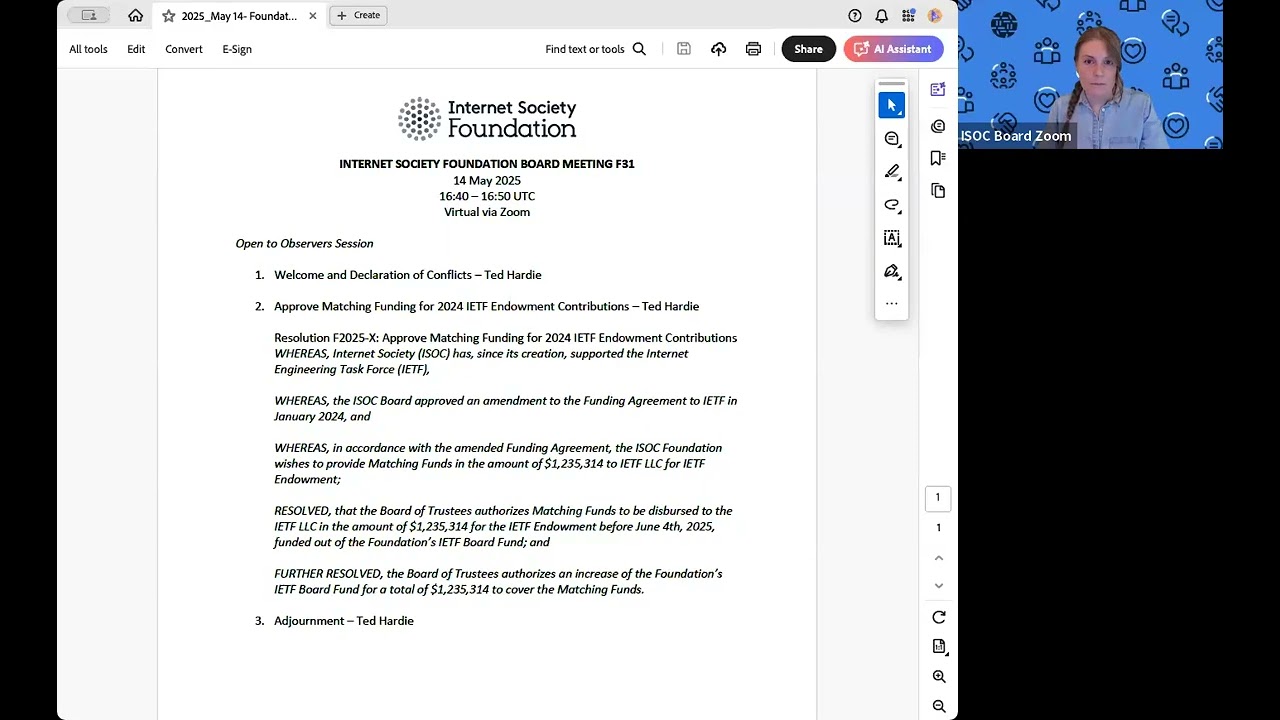This screenshot has width=1280, height=720.
Task: Select the Fill and Sign pen tool
Action: click(x=892, y=272)
